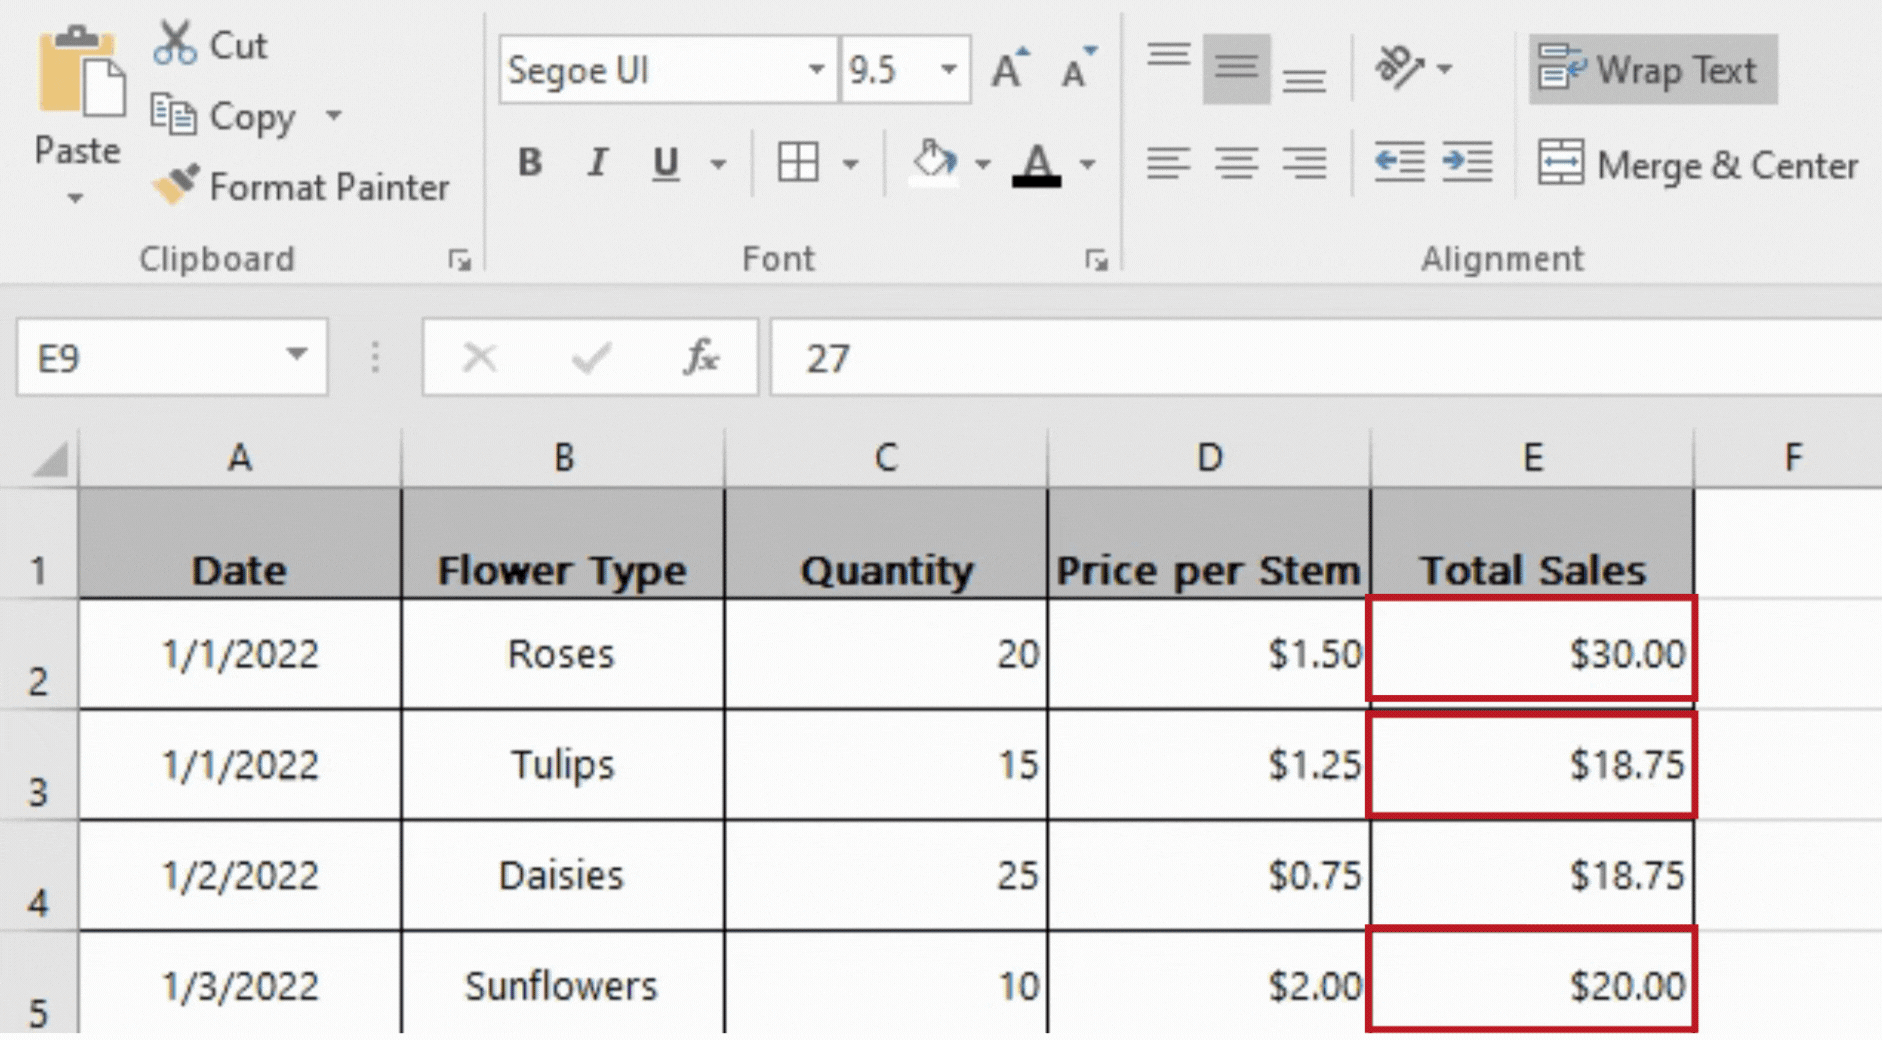Screen dimensions: 1882x1040
Task: Apply cell borders icon
Action: click(798, 162)
